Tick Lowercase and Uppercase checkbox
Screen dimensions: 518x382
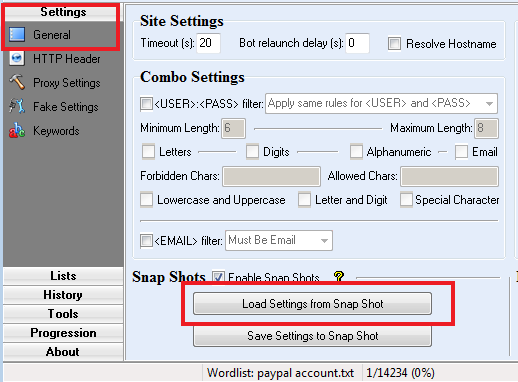(146, 200)
